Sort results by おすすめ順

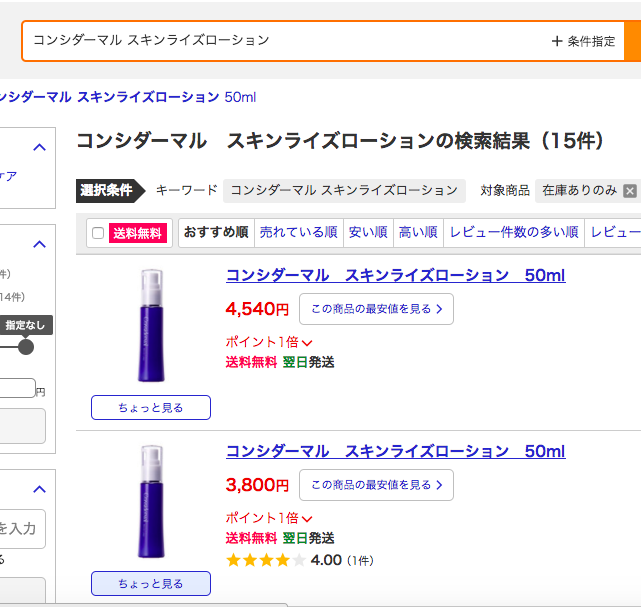[x=216, y=233]
